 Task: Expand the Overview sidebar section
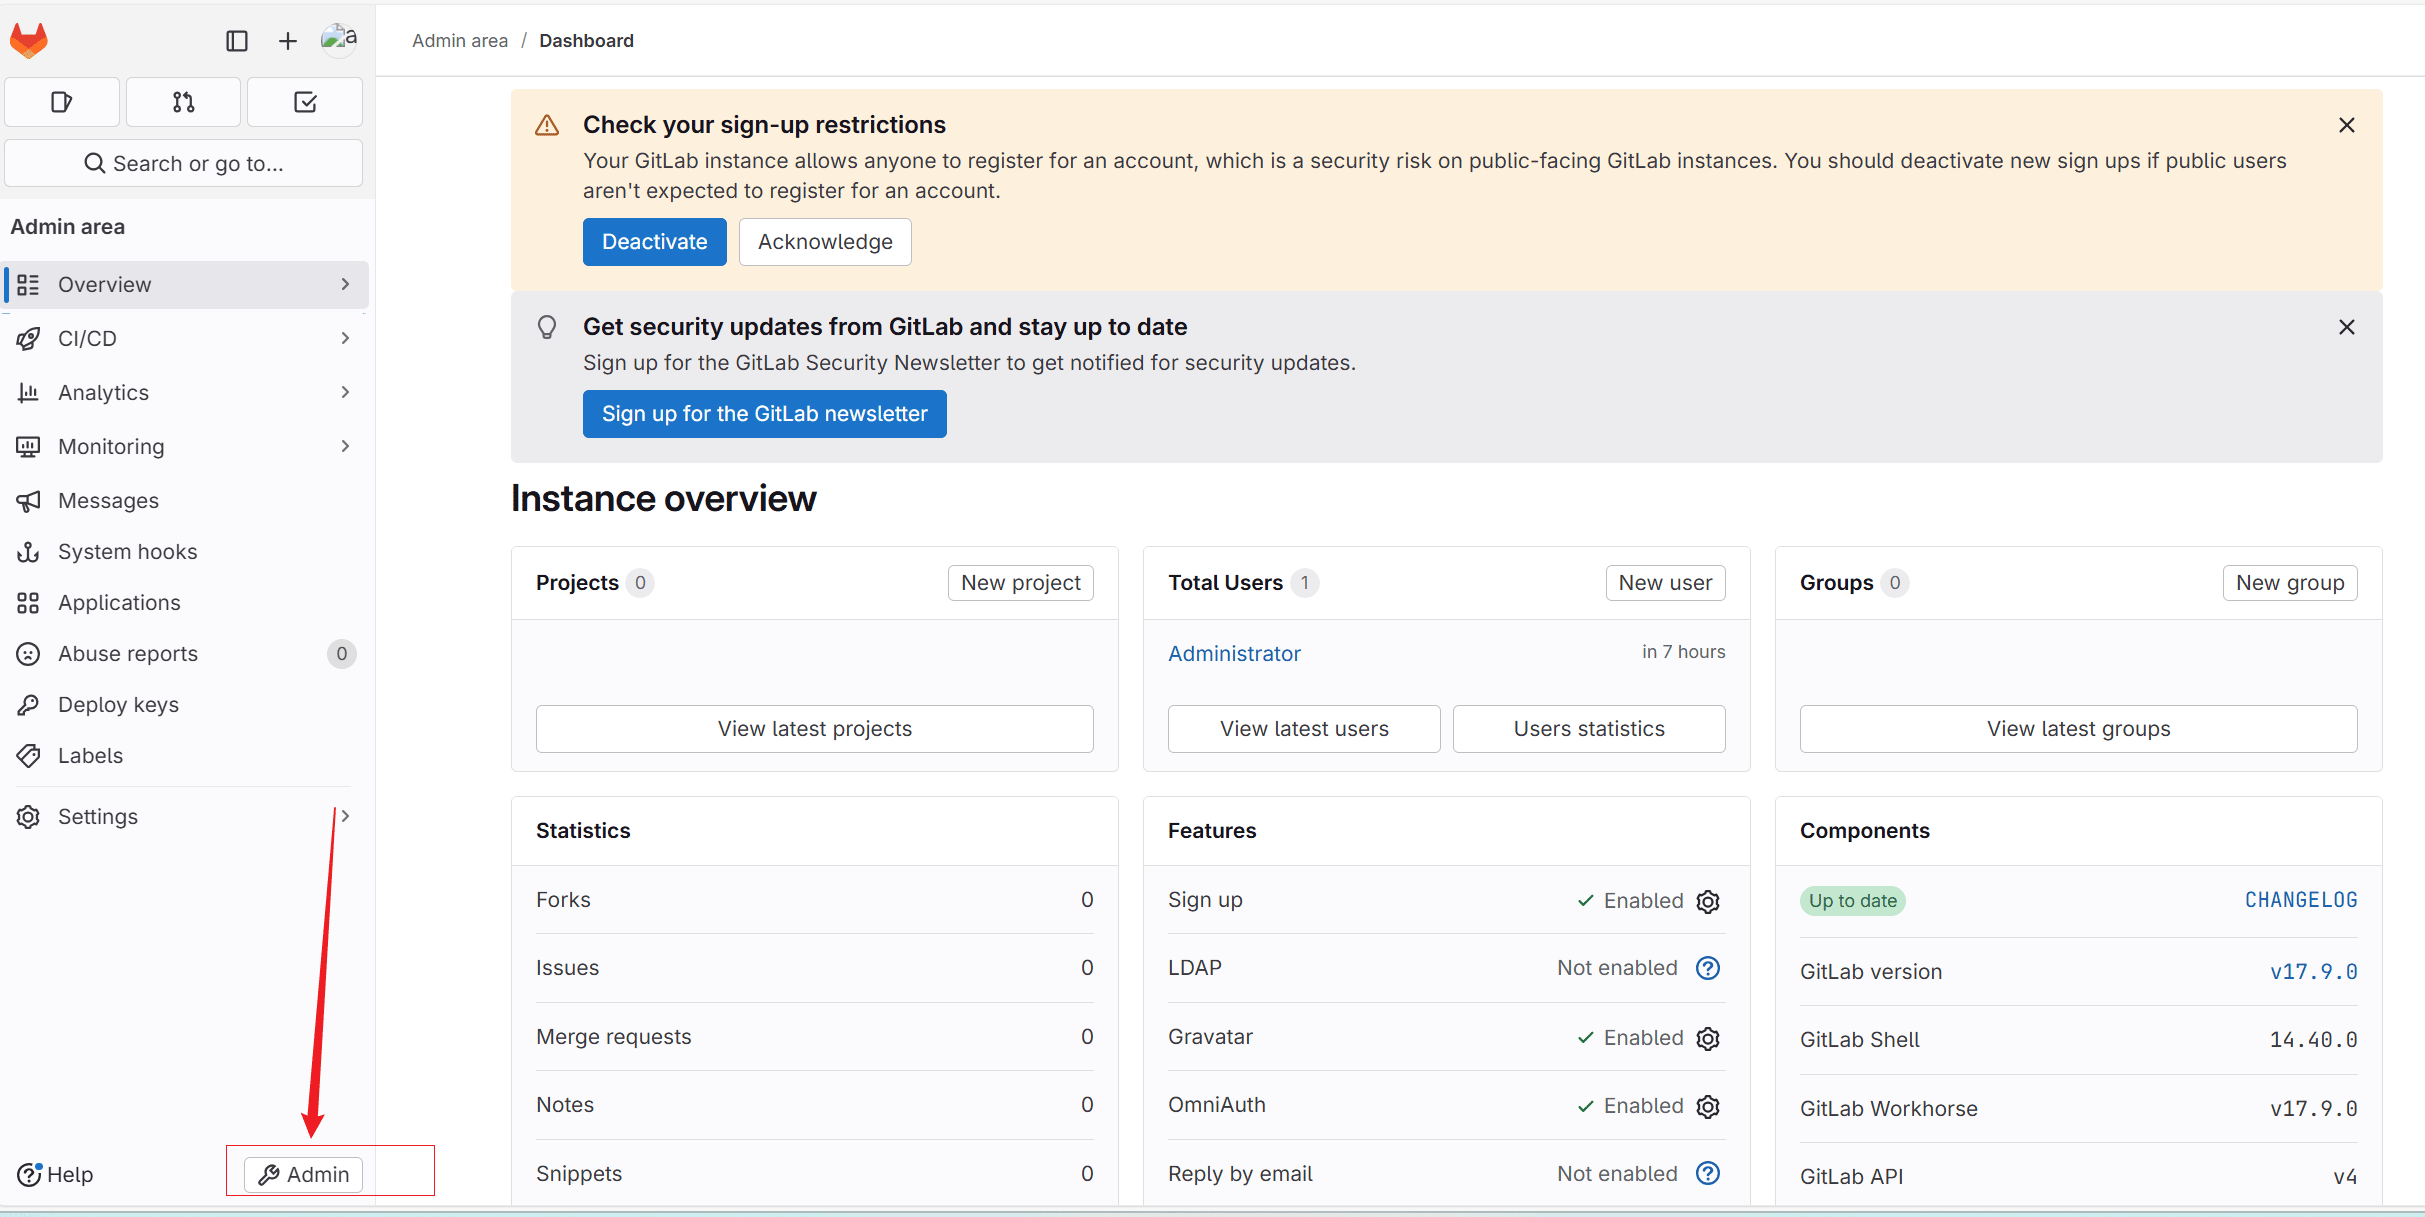coord(187,285)
